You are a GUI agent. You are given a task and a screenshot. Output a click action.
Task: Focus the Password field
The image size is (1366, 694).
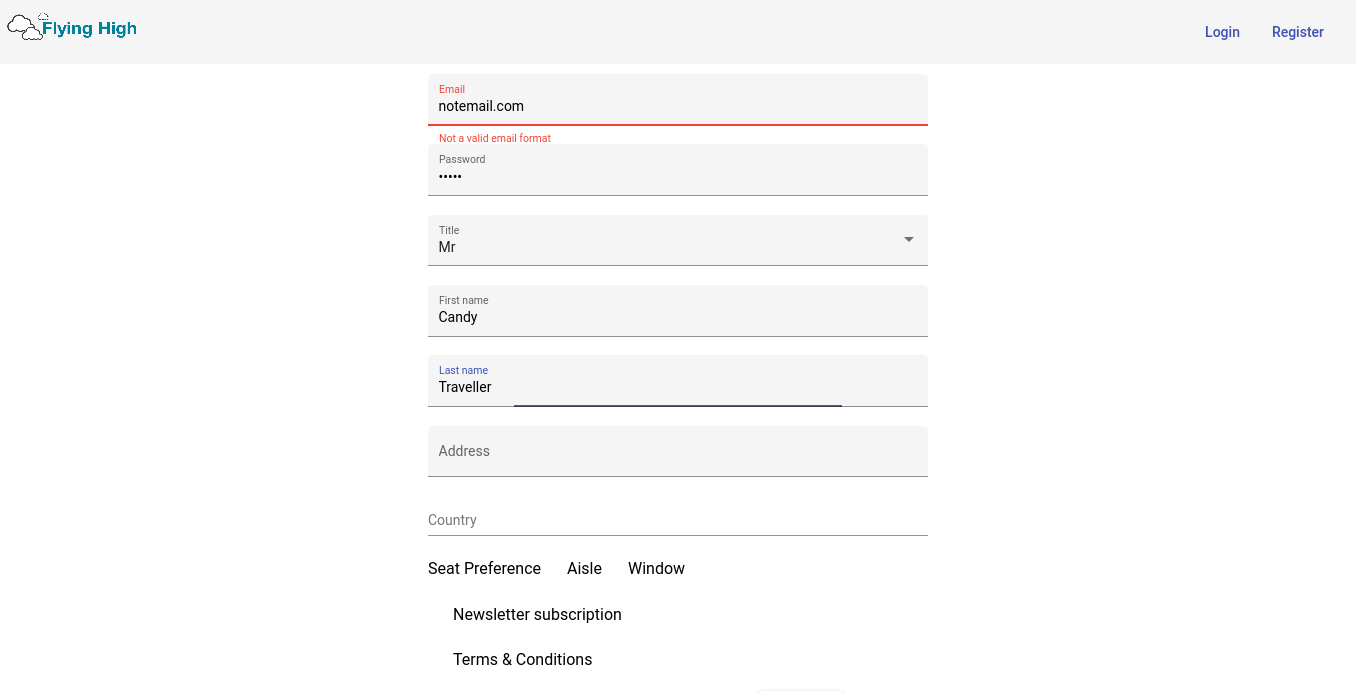point(678,170)
